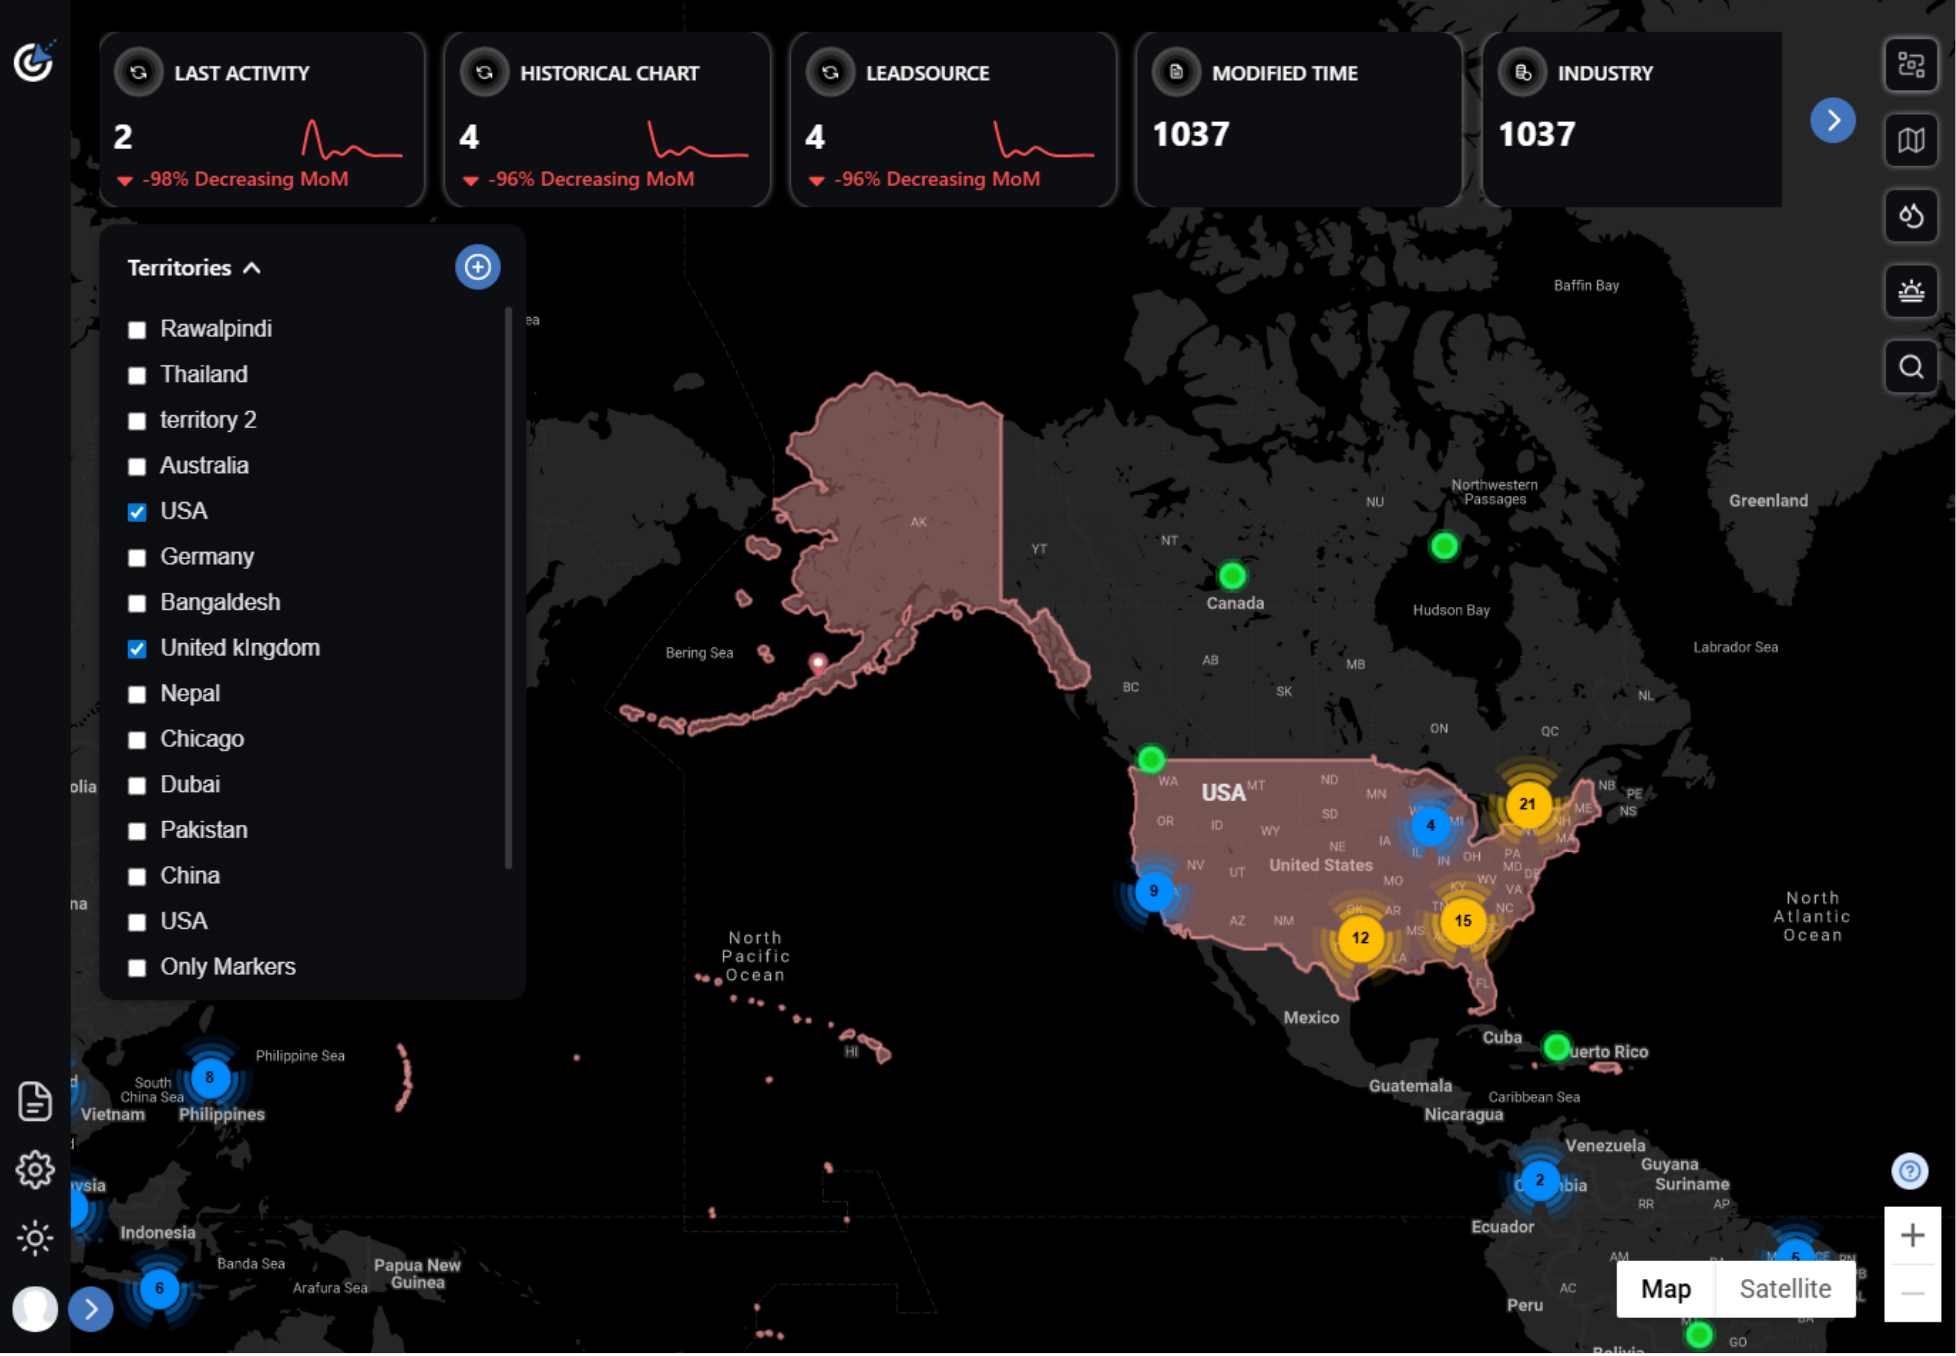Viewport: 1956px width, 1356px height.
Task: Refresh the Last Activity card
Action: 139,73
